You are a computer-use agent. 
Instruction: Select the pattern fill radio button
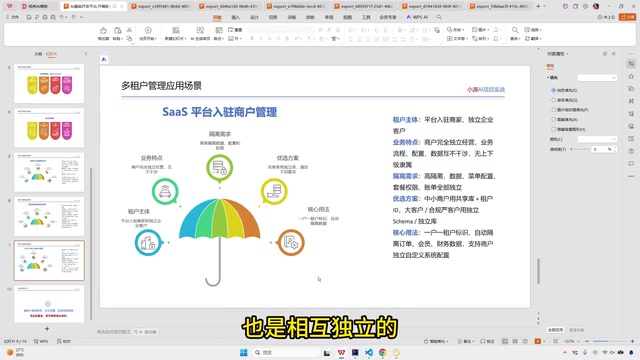click(x=553, y=120)
